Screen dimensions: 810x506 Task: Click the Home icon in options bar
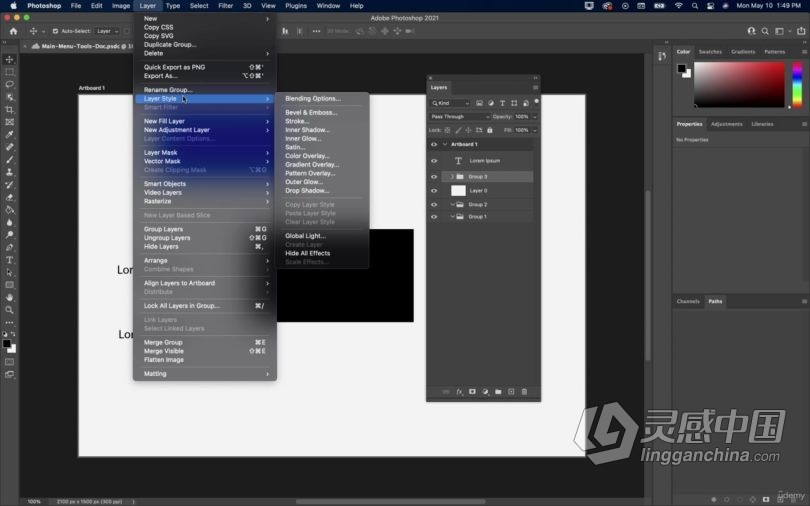pos(13,31)
